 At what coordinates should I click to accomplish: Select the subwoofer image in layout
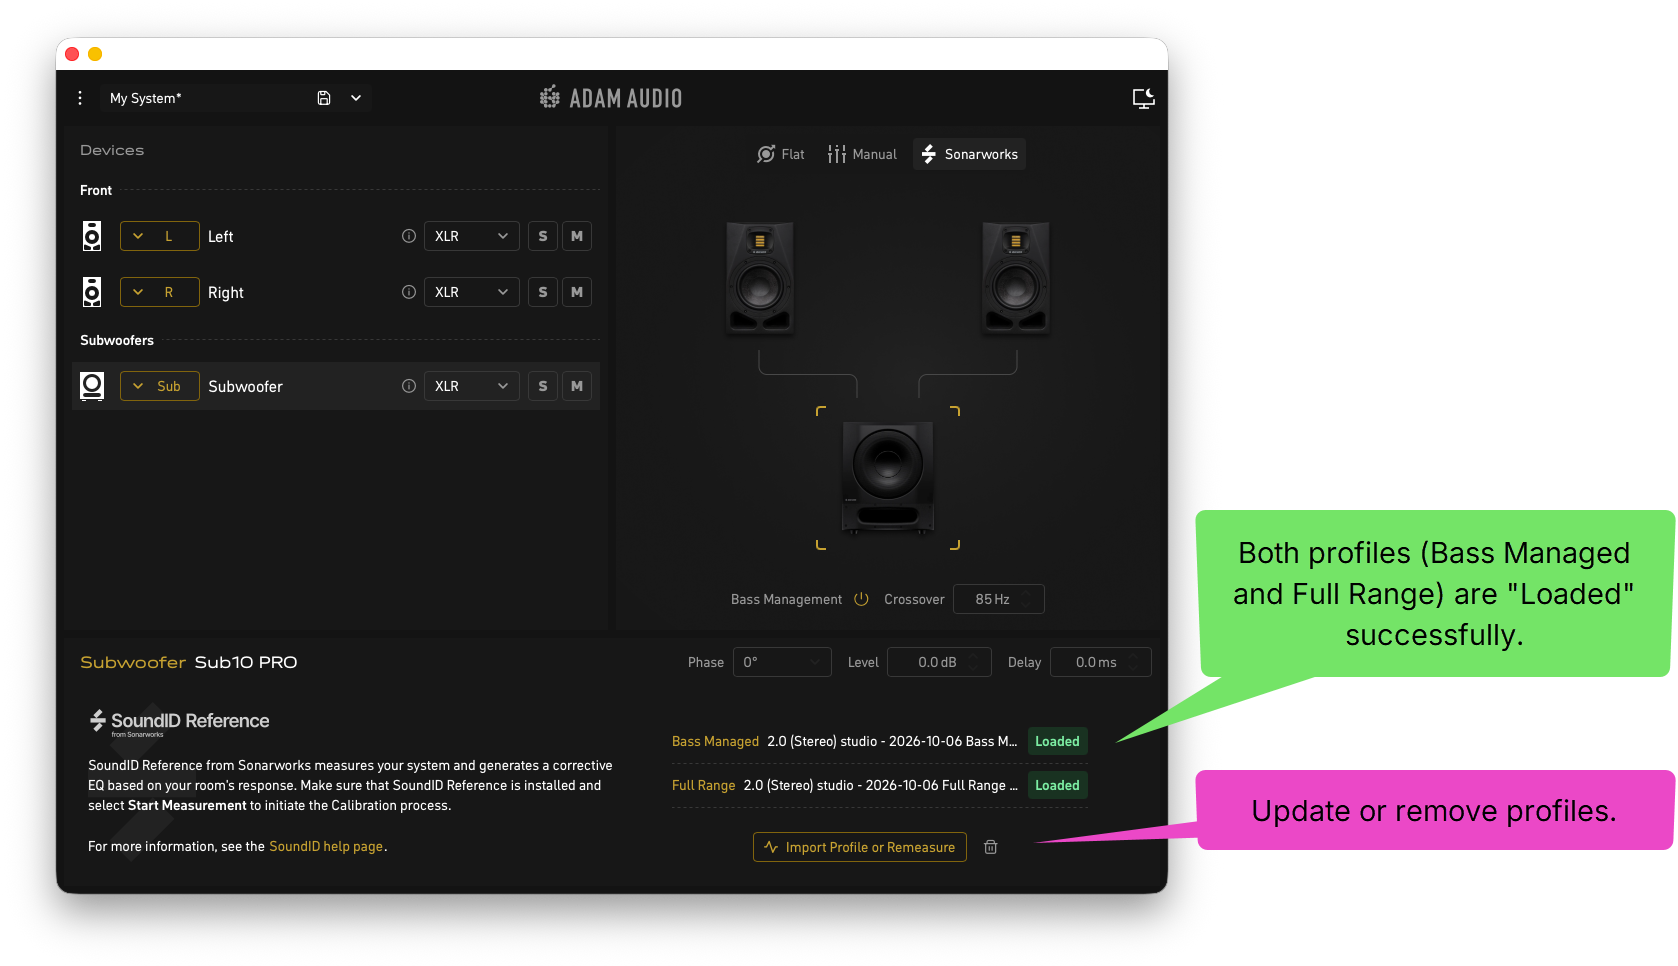tap(888, 476)
